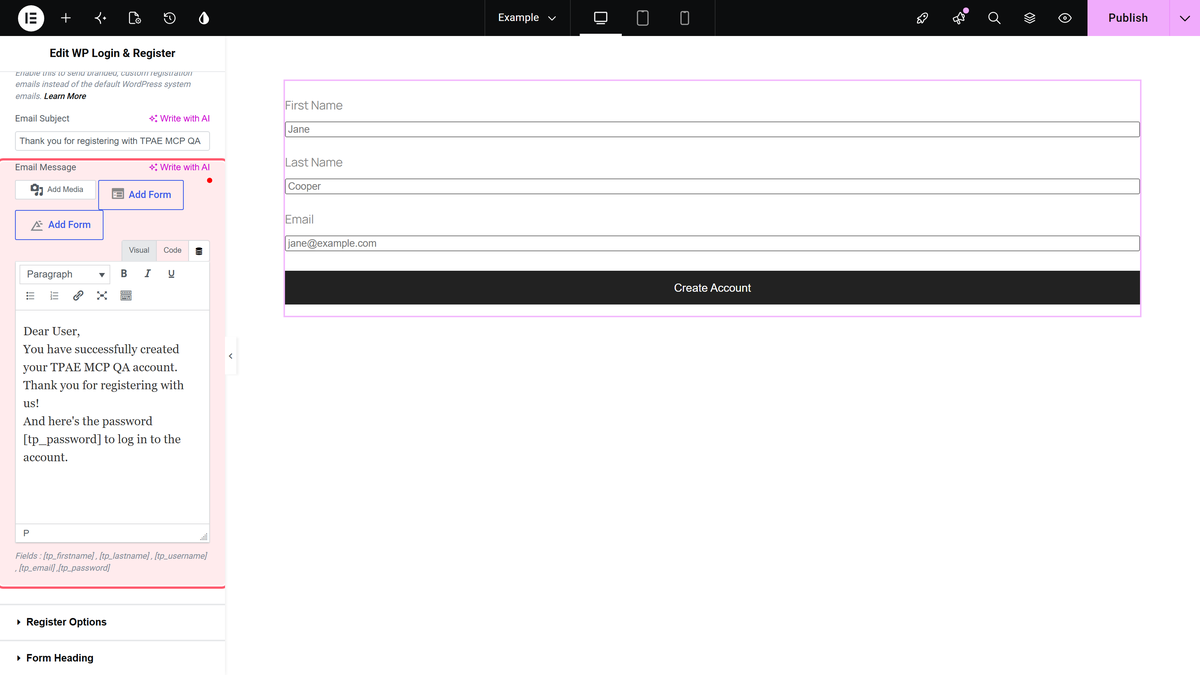
Task: Click the 'Edit WP Login & Register' title
Action: point(112,53)
